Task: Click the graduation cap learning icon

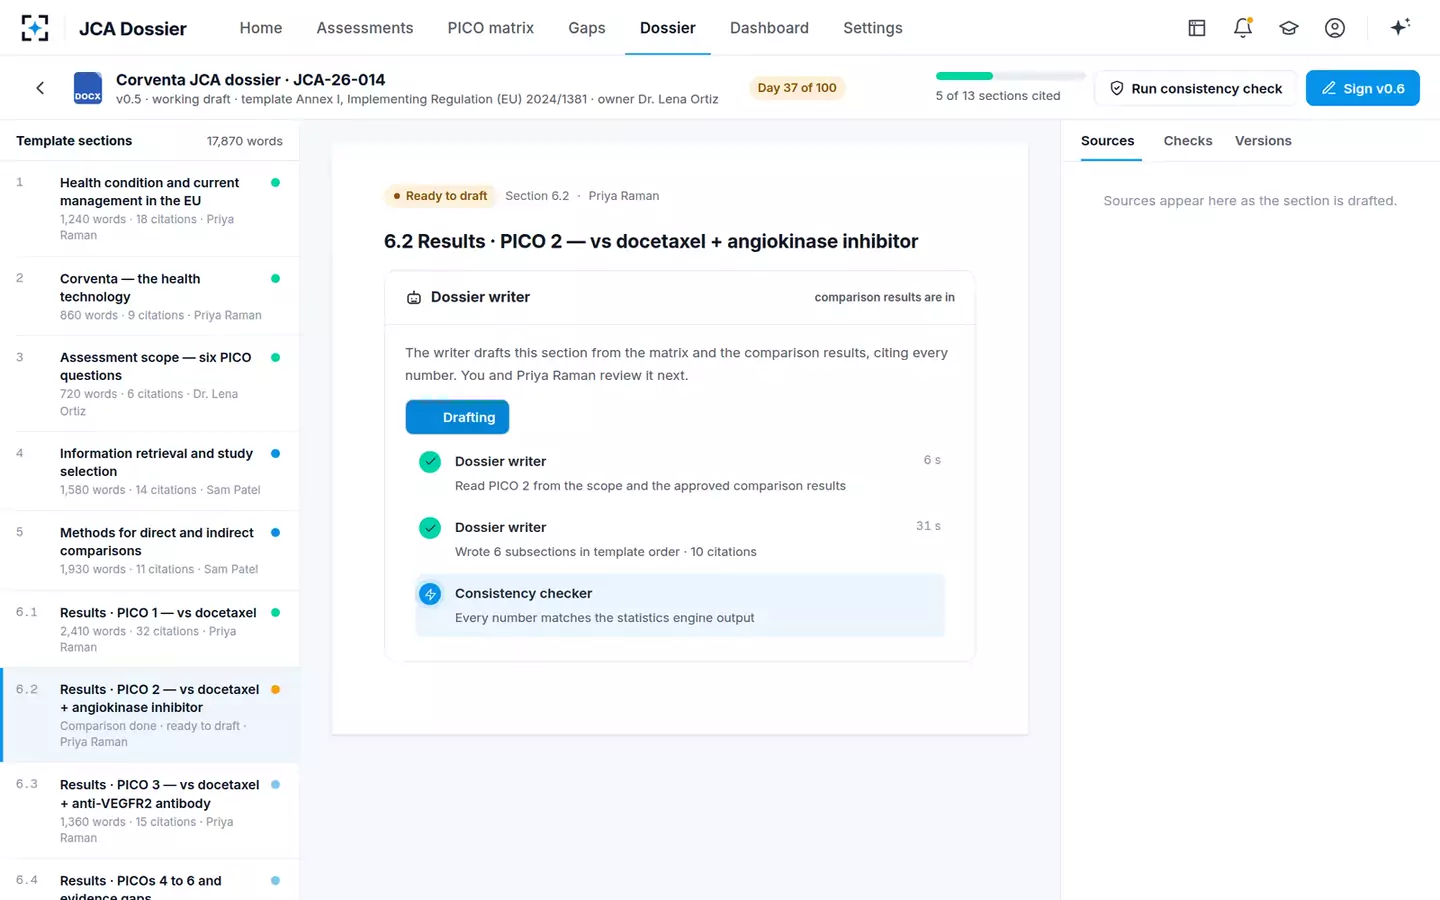Action: click(x=1289, y=28)
